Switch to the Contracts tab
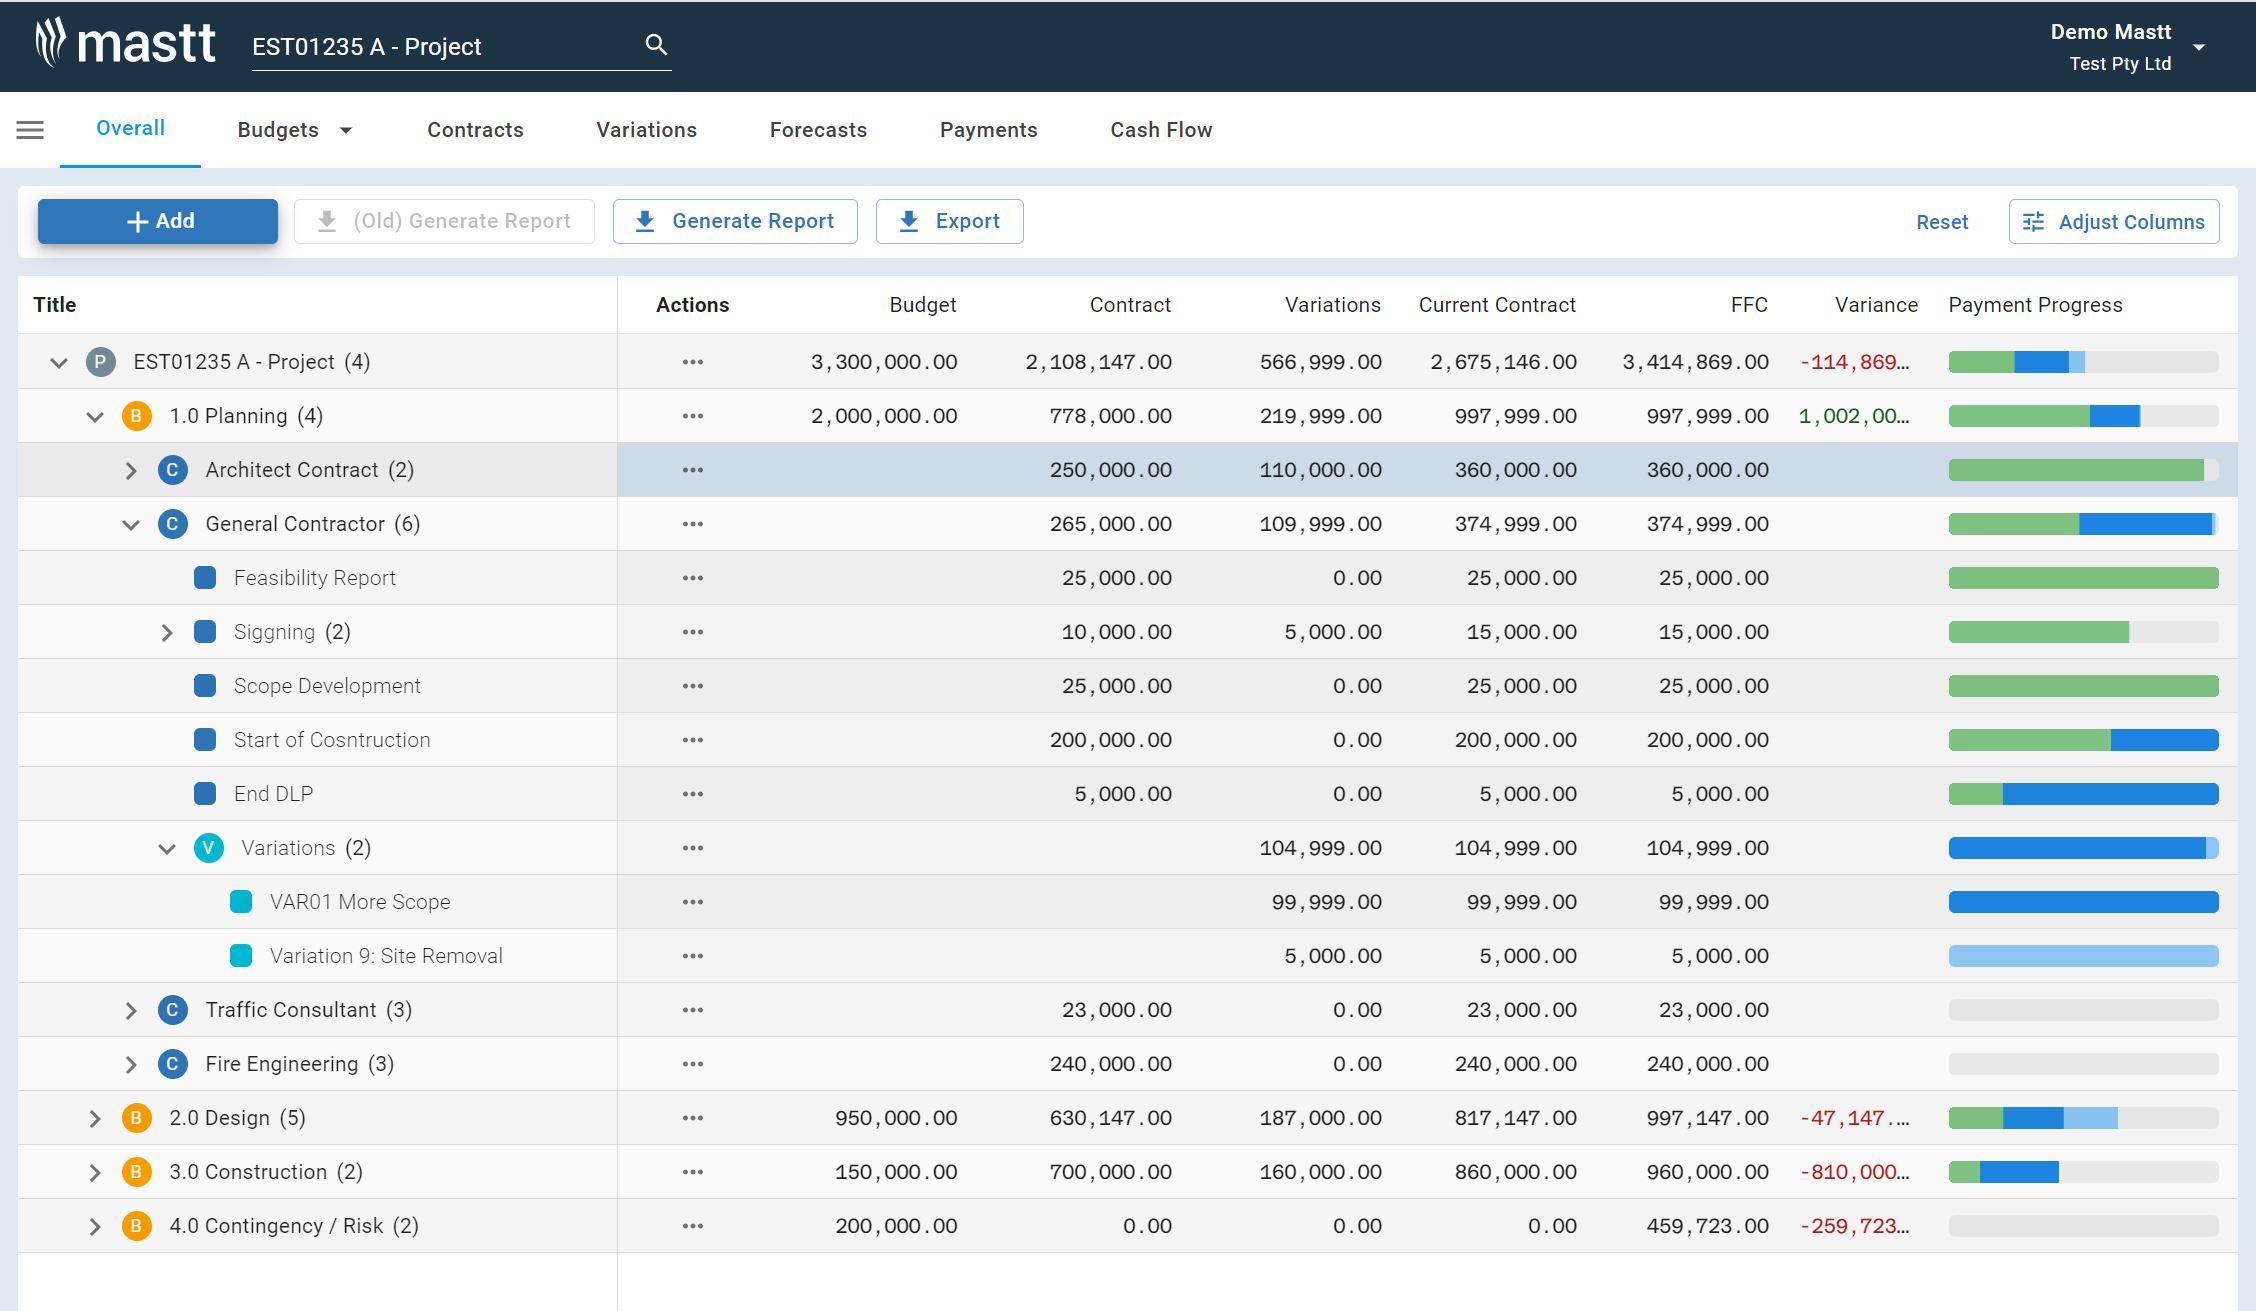This screenshot has width=2256, height=1311. point(475,130)
